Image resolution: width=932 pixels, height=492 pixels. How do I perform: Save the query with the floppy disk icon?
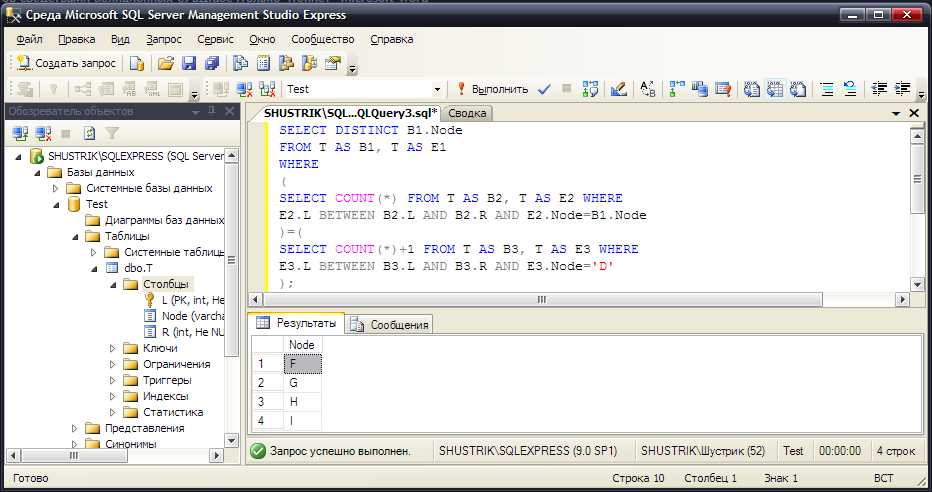[189, 63]
